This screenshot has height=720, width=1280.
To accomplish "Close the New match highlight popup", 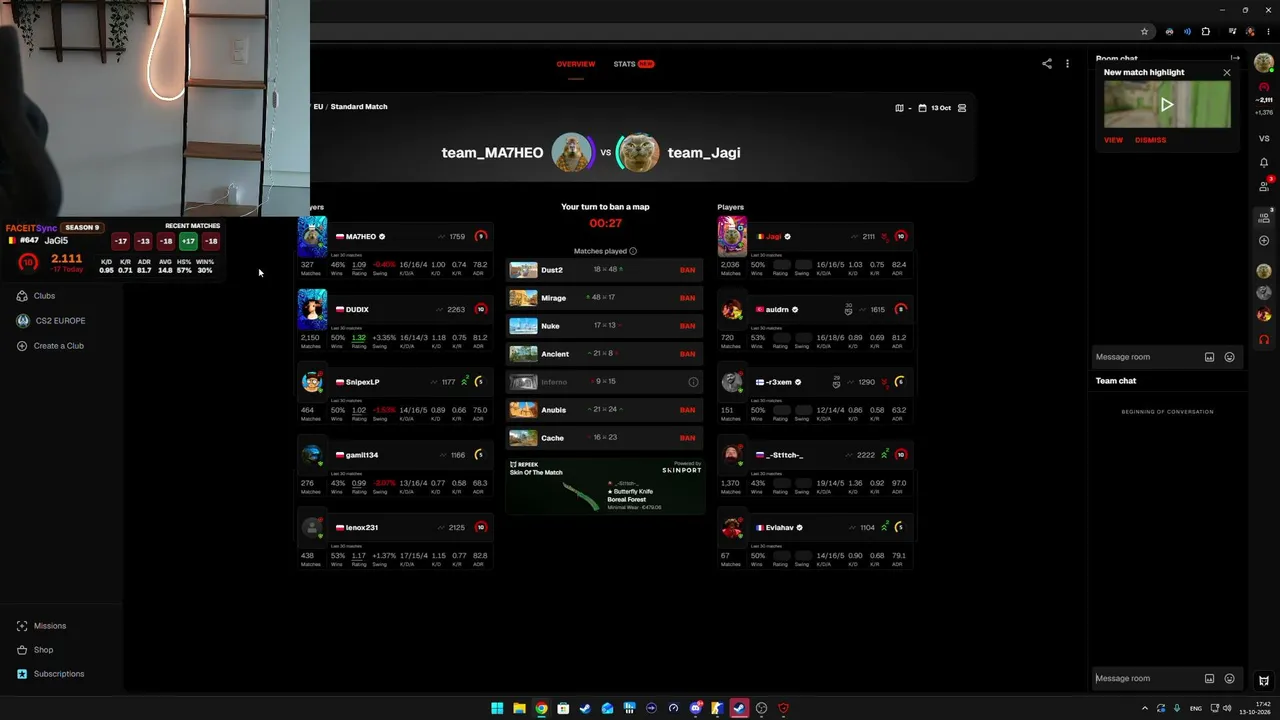I will pos(1227,73).
